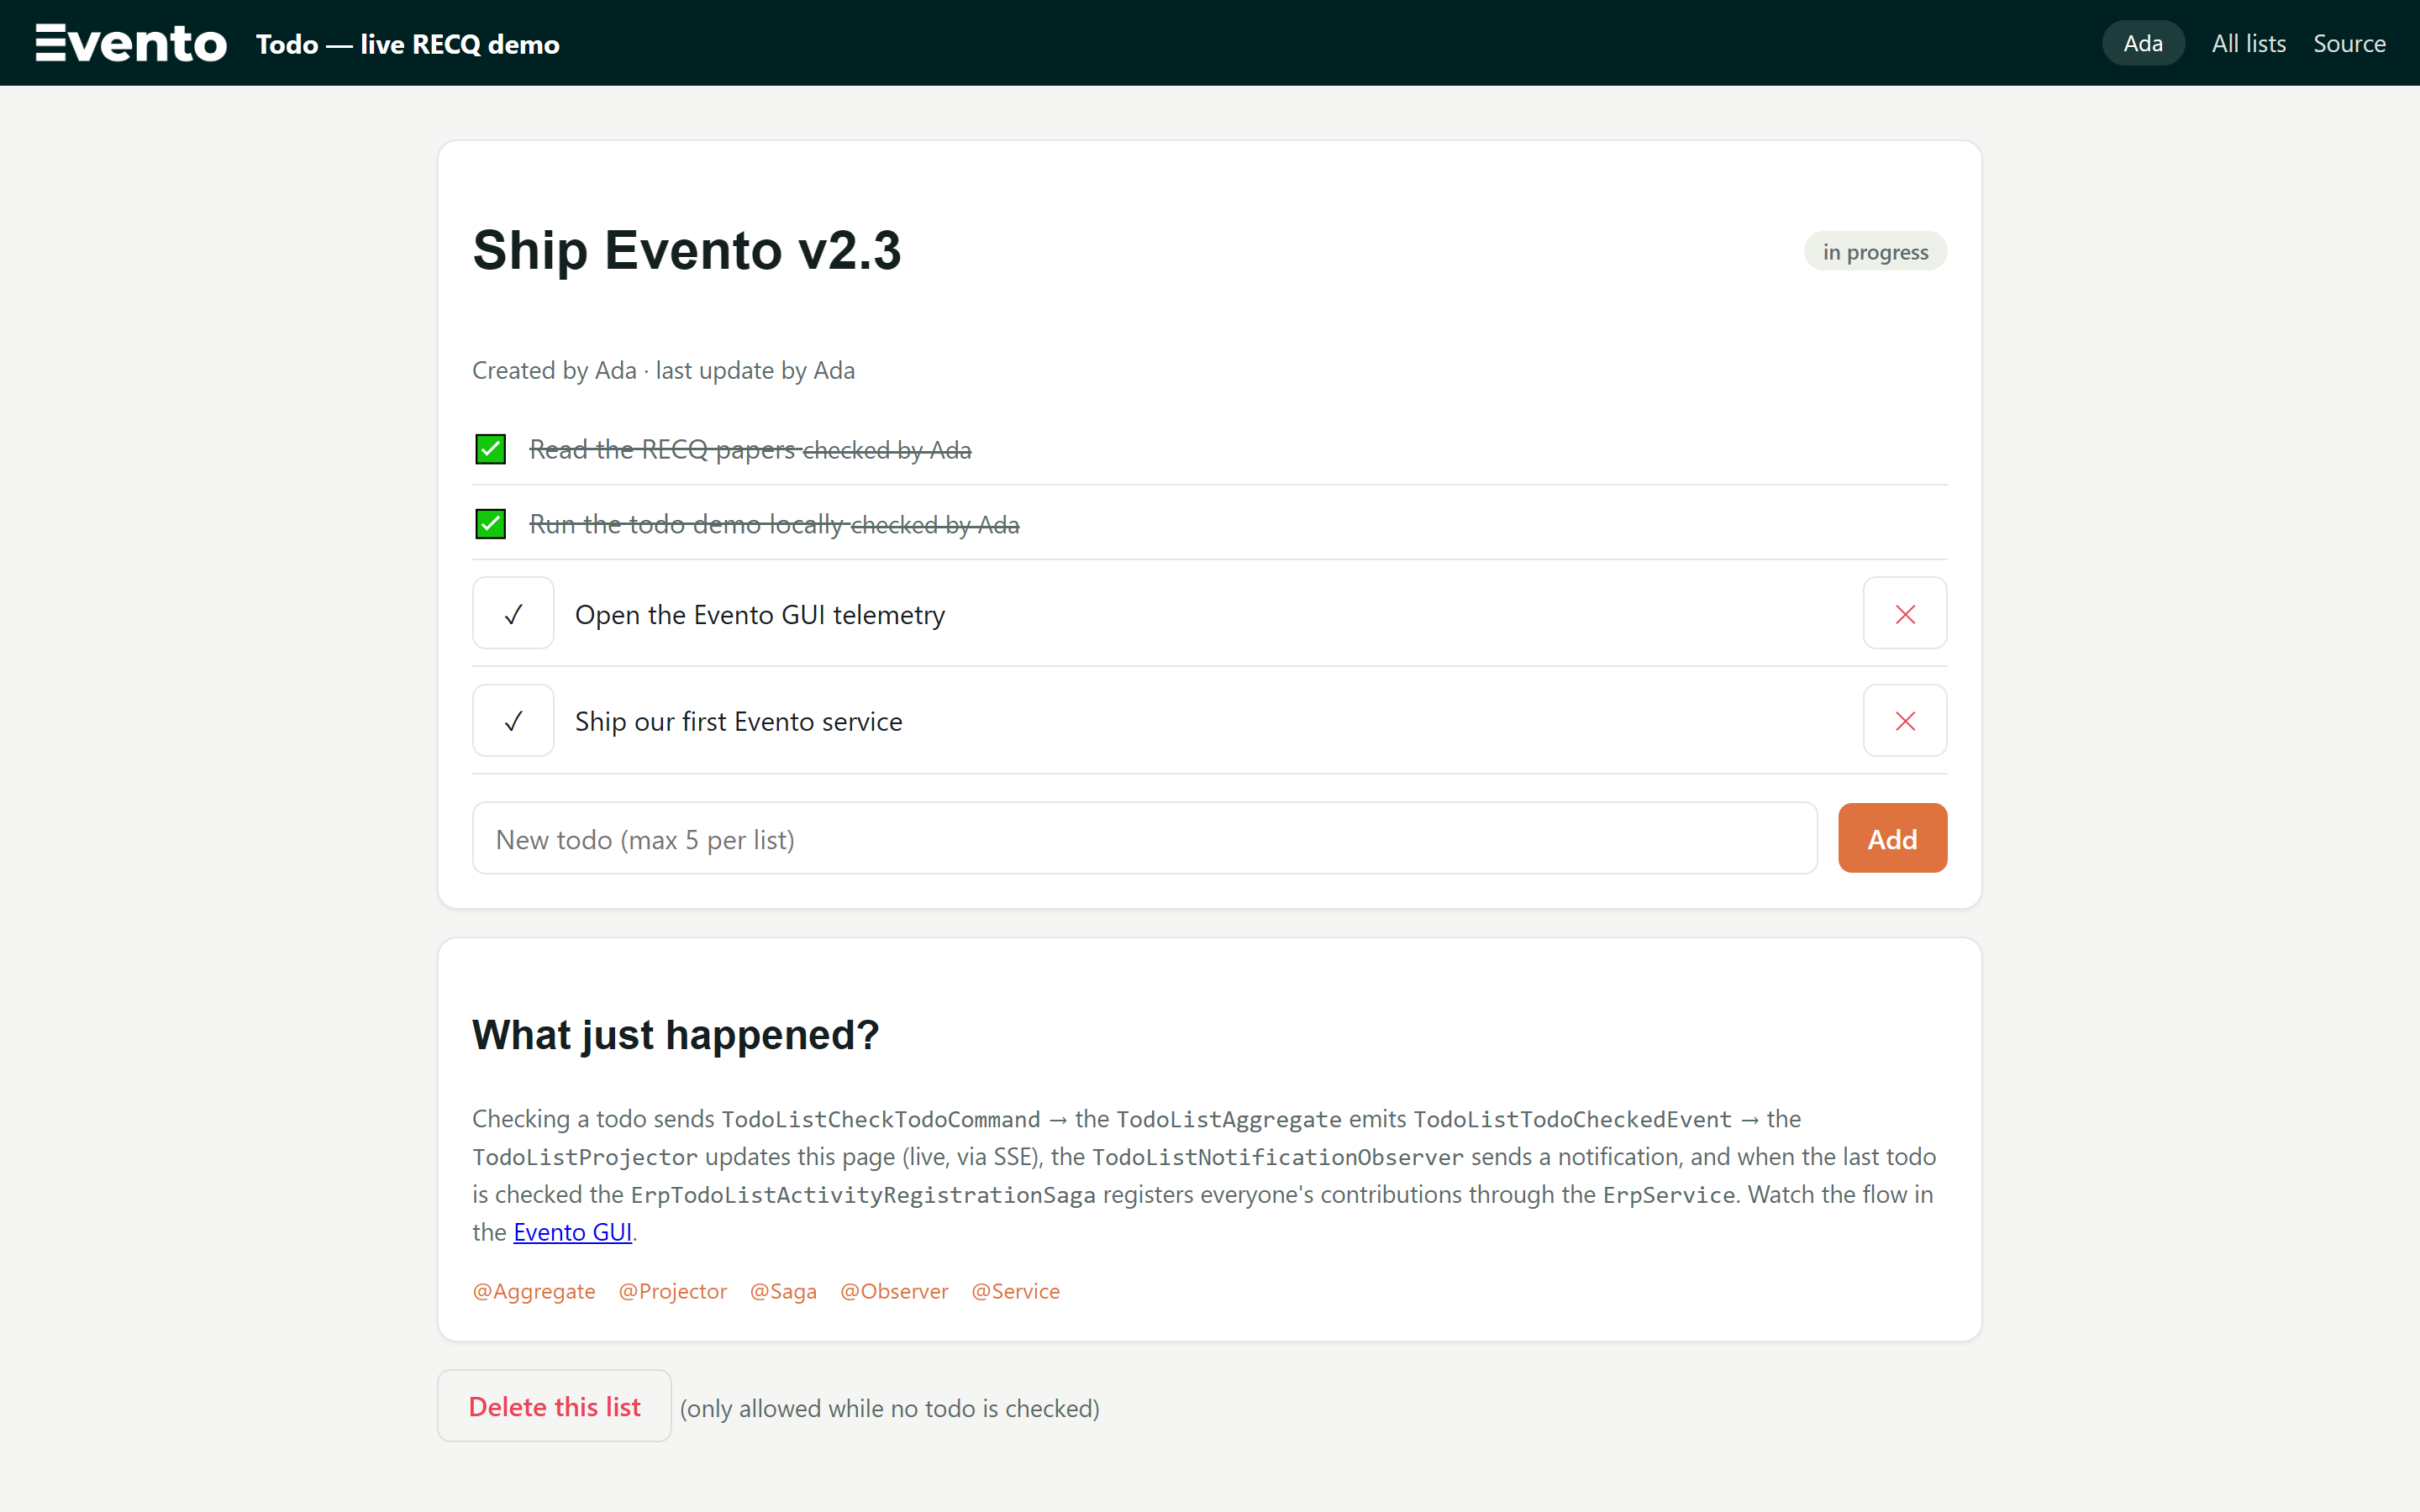Viewport: 2420px width, 1512px height.
Task: Click the 'in progress' status badge
Action: click(1875, 251)
